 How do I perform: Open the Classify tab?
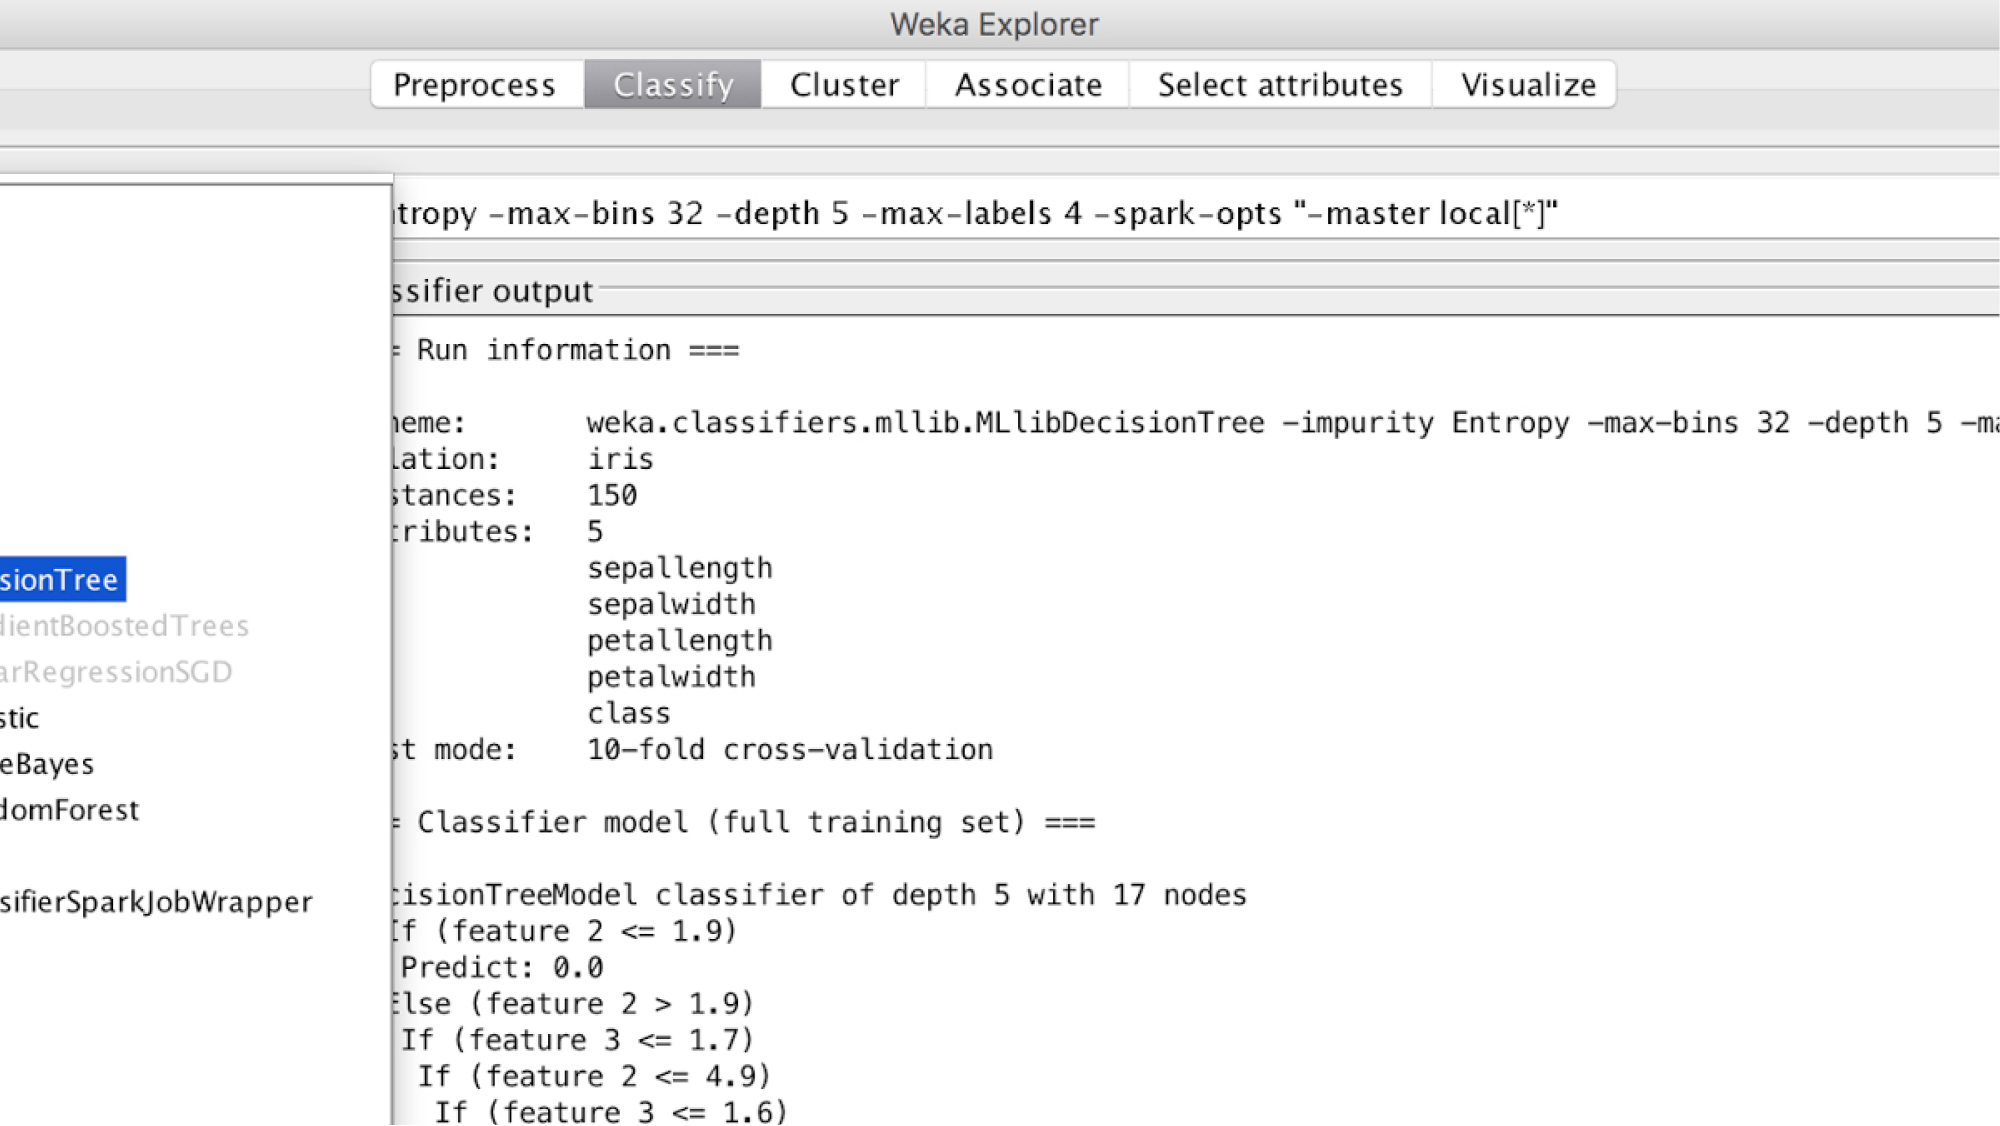click(x=673, y=85)
